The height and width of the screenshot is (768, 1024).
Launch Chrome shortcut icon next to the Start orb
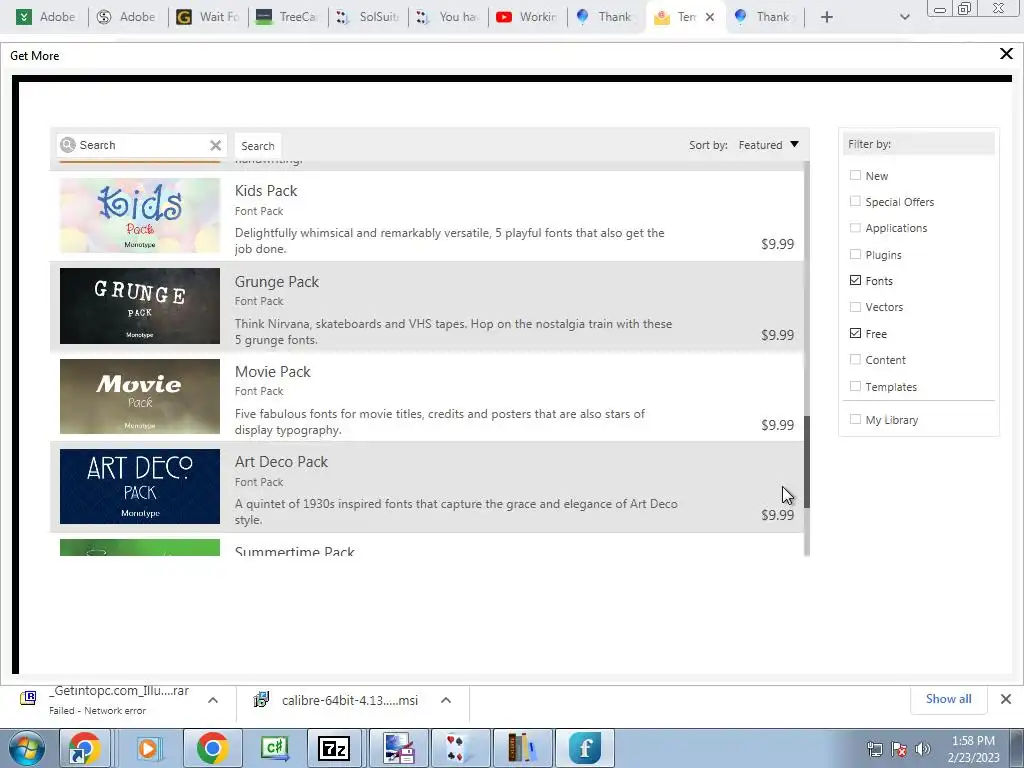click(x=84, y=748)
